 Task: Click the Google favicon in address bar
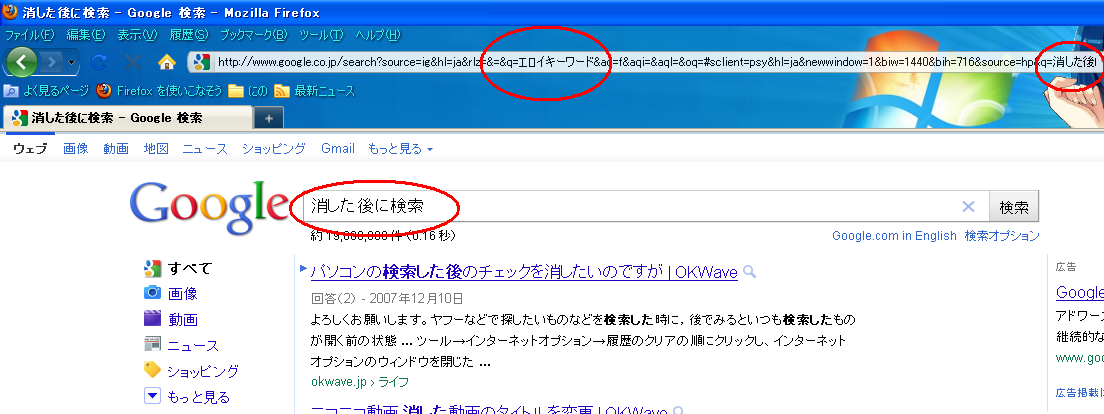201,63
